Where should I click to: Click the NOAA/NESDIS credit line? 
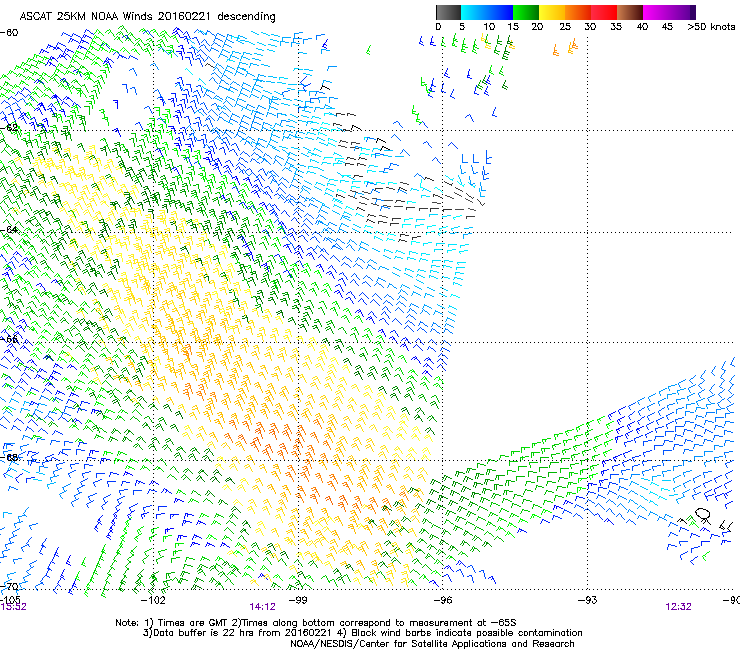pyautogui.click(x=432, y=644)
